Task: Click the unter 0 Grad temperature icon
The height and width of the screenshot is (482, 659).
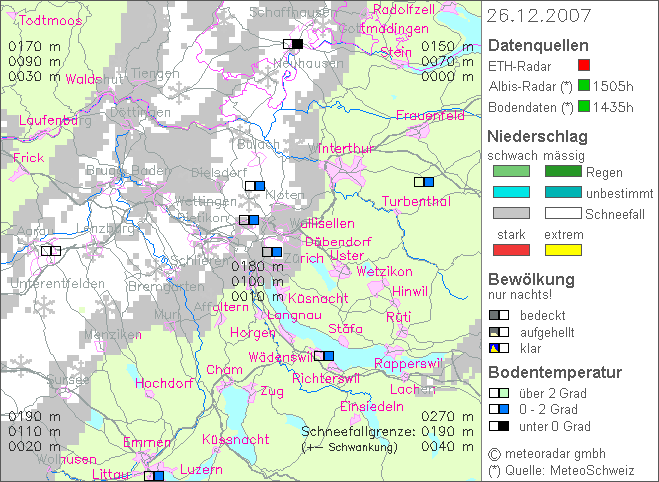Action: [499, 426]
